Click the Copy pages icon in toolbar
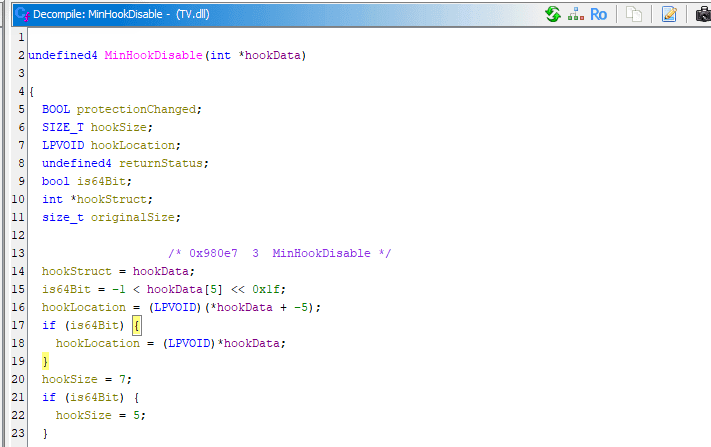The image size is (711, 447). 633,14
